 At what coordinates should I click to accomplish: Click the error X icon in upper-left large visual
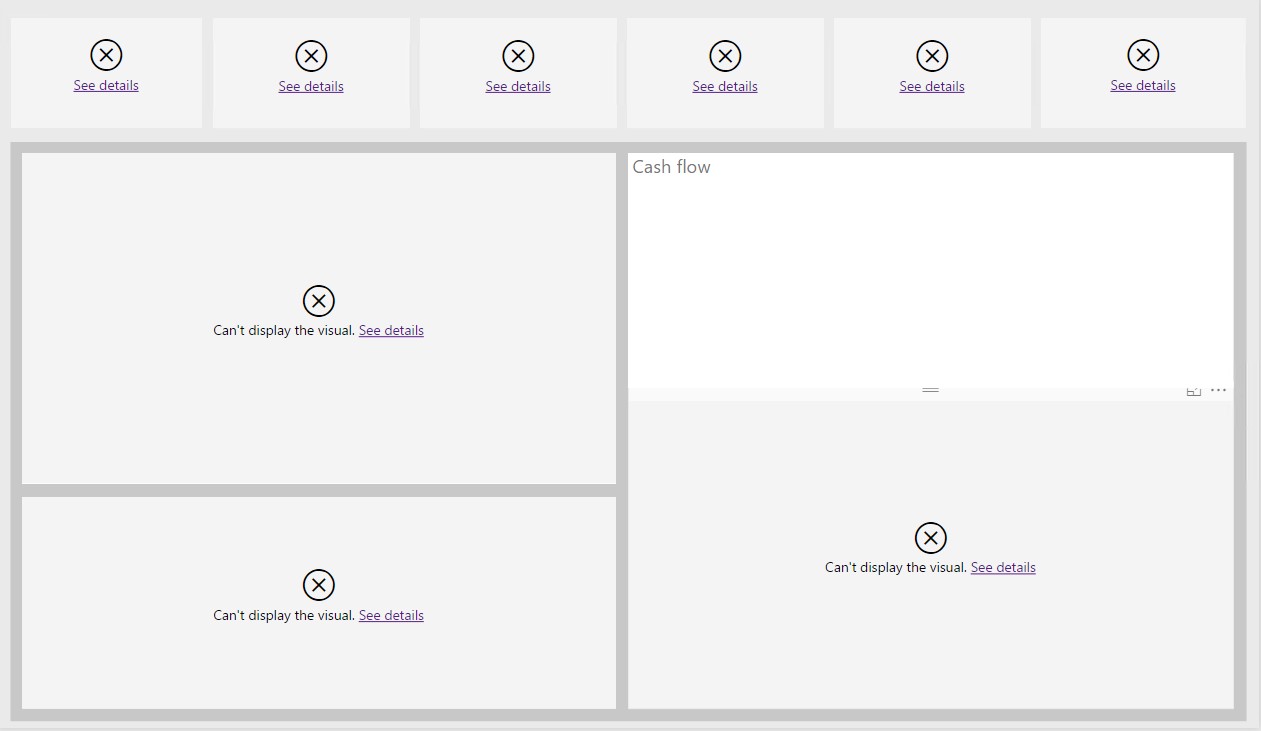coord(318,300)
